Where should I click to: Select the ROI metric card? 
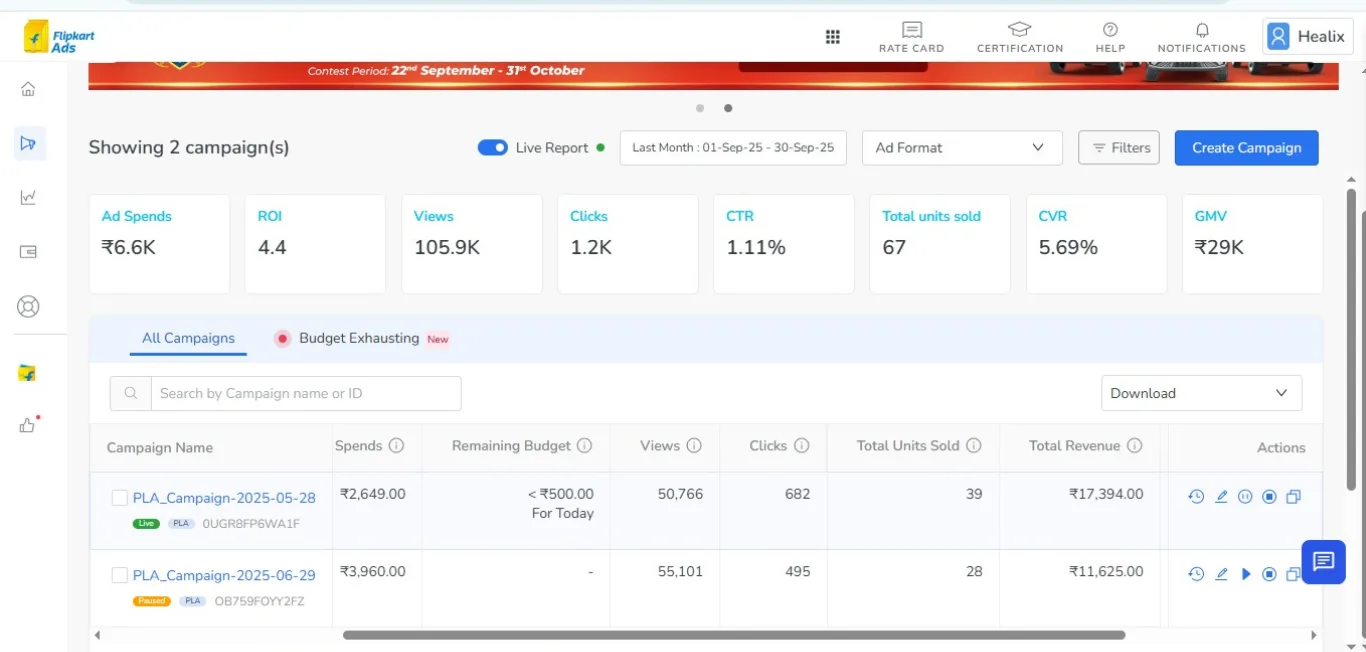(315, 244)
